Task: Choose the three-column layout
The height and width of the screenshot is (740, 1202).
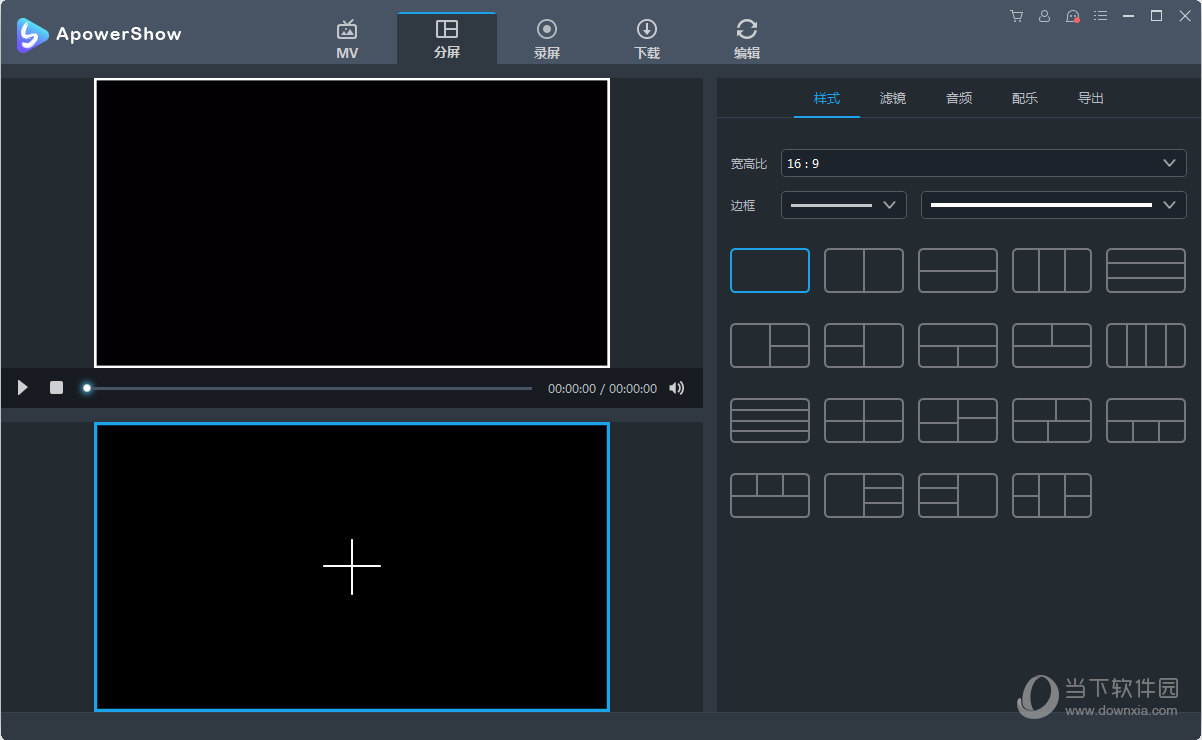Action: click(x=1052, y=270)
